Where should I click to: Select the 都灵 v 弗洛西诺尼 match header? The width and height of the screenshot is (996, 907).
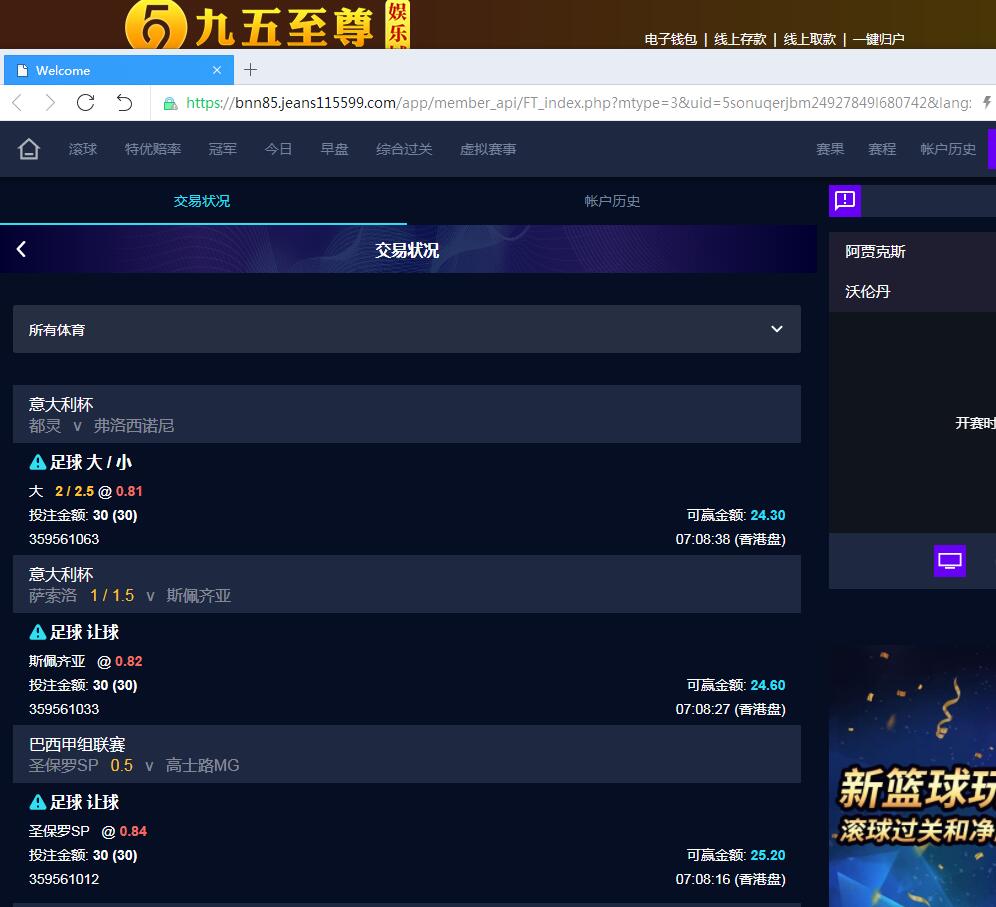407,414
